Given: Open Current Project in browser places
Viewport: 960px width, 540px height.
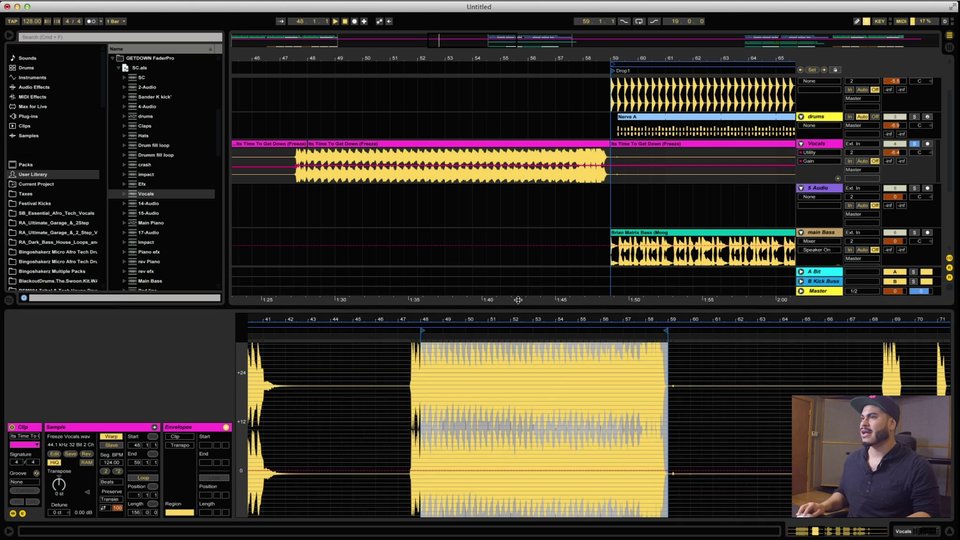Looking at the screenshot, I should (36, 184).
